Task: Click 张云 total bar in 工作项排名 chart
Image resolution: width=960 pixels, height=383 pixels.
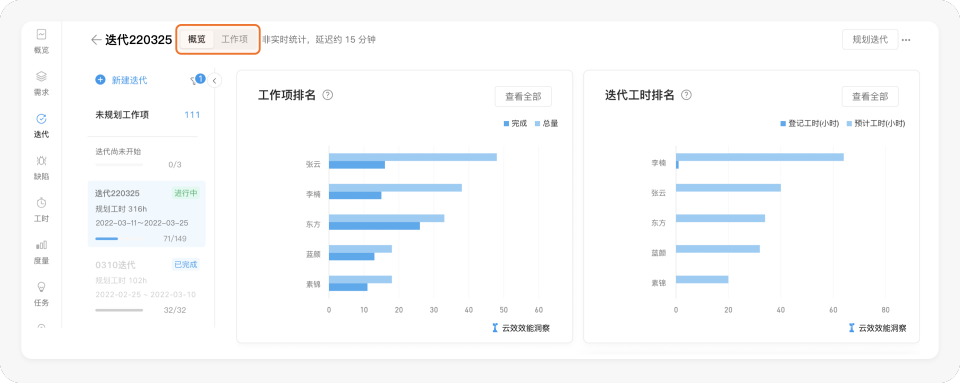Action: [x=413, y=157]
